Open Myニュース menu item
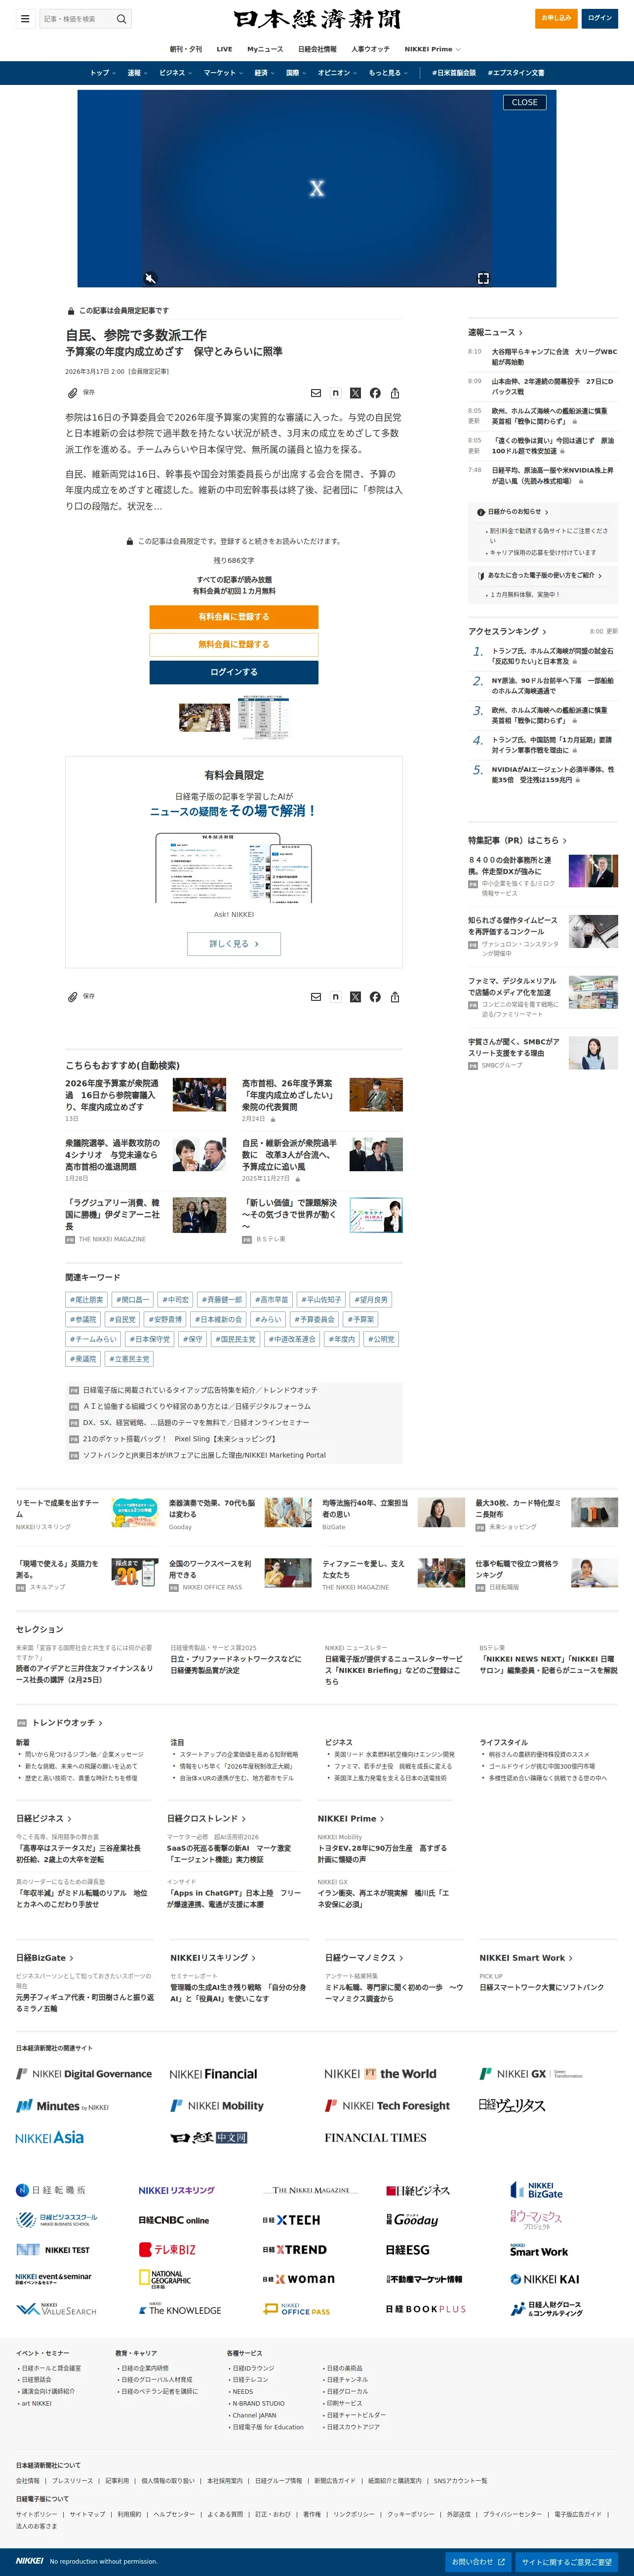Viewport: 634px width, 2576px height. [x=265, y=49]
